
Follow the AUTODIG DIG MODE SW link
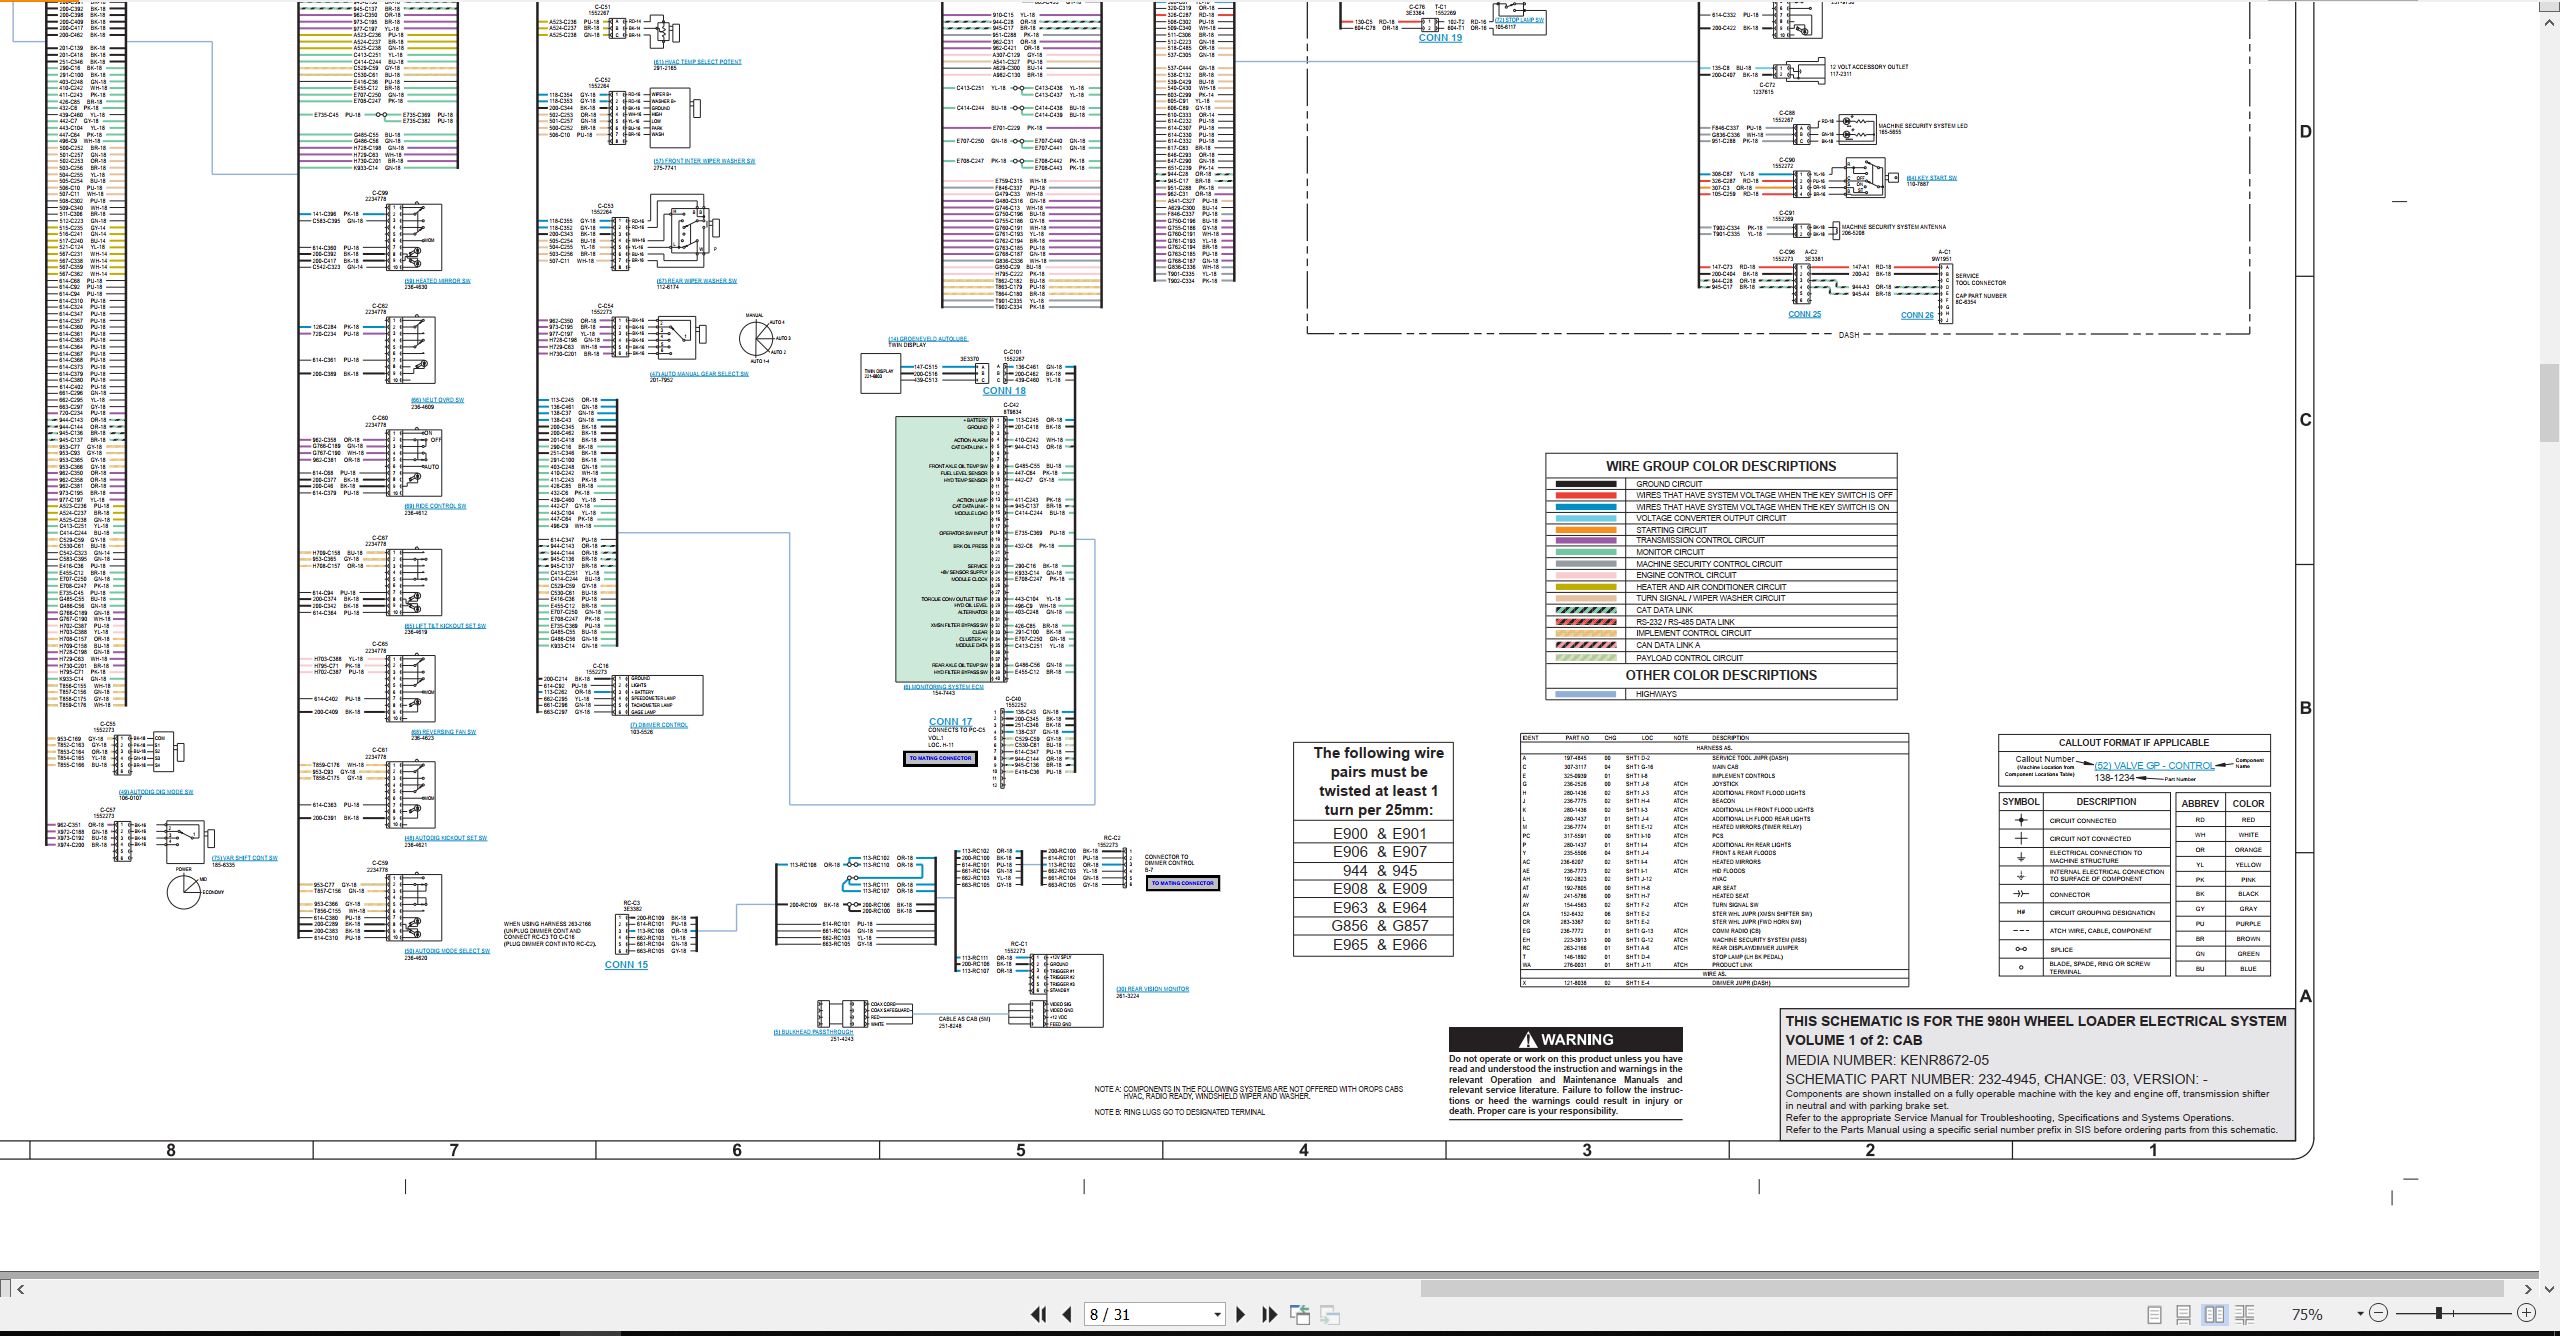click(155, 792)
